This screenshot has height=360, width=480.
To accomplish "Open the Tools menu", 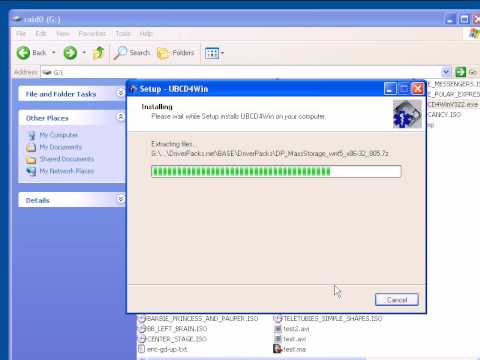I will point(123,34).
